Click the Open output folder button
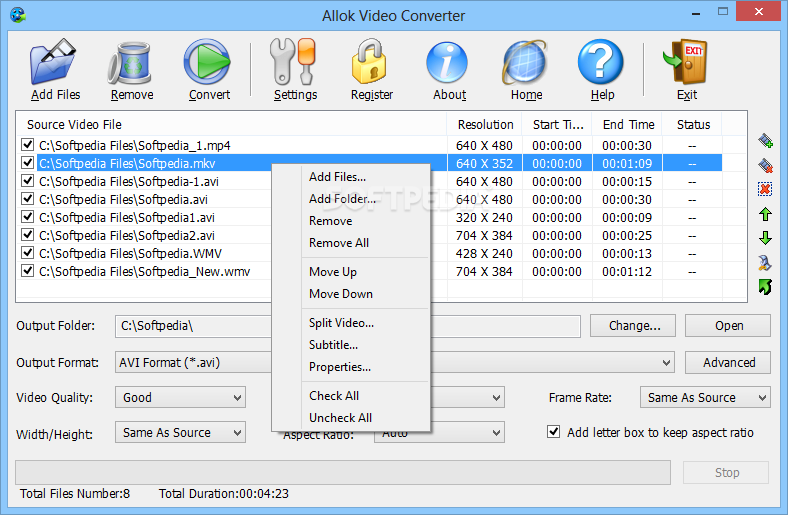Screen dimensions: 788x515 728,326
